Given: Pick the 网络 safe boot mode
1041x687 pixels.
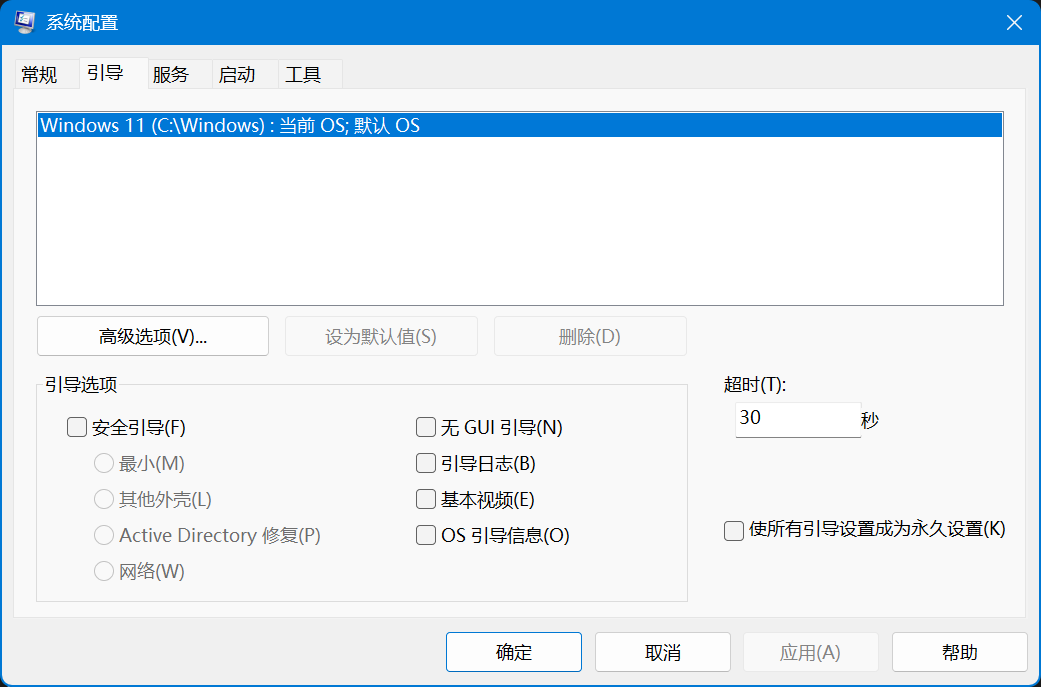Looking at the screenshot, I should tap(103, 571).
